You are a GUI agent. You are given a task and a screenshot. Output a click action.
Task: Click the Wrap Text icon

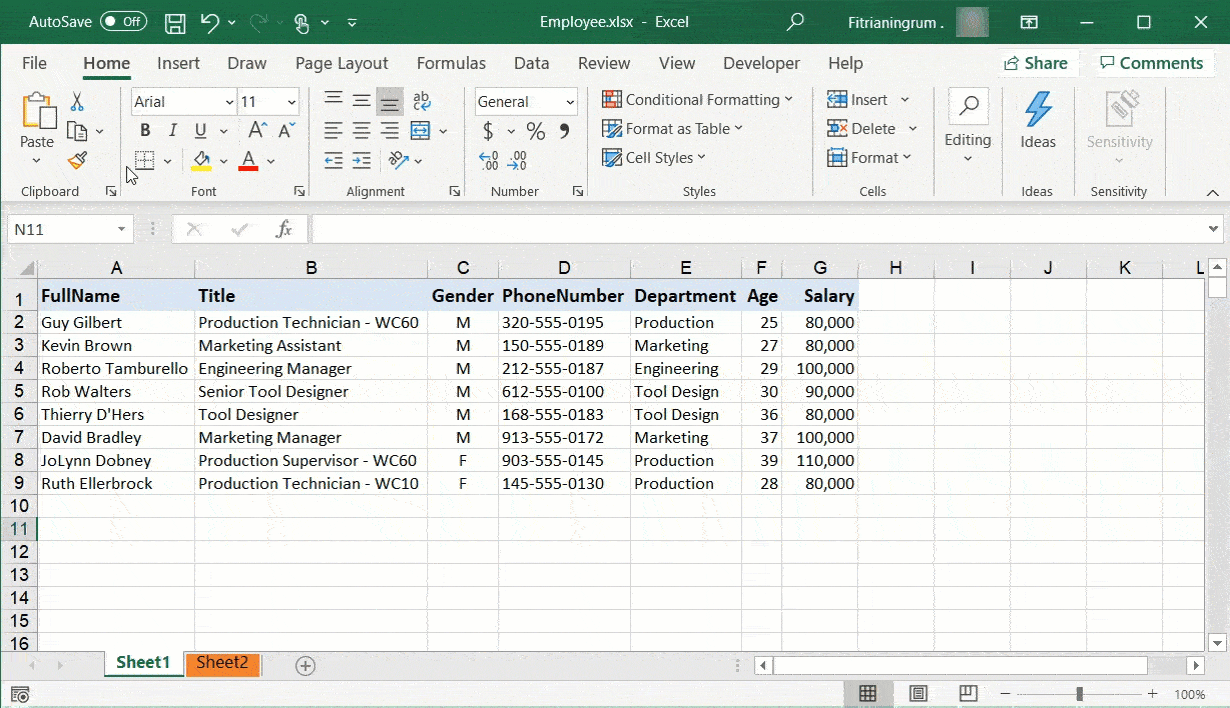(421, 101)
